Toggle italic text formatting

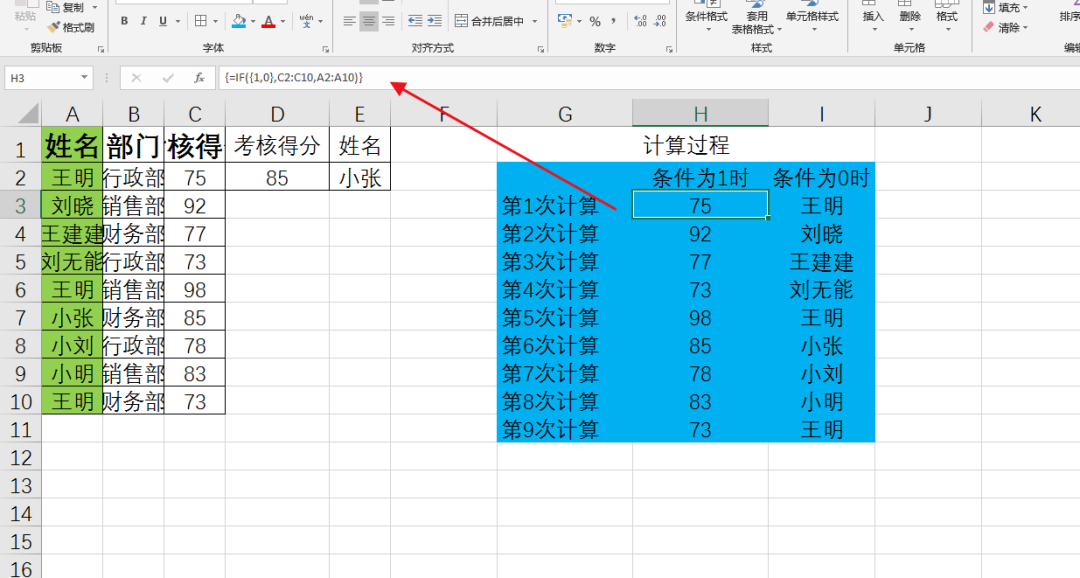(143, 21)
